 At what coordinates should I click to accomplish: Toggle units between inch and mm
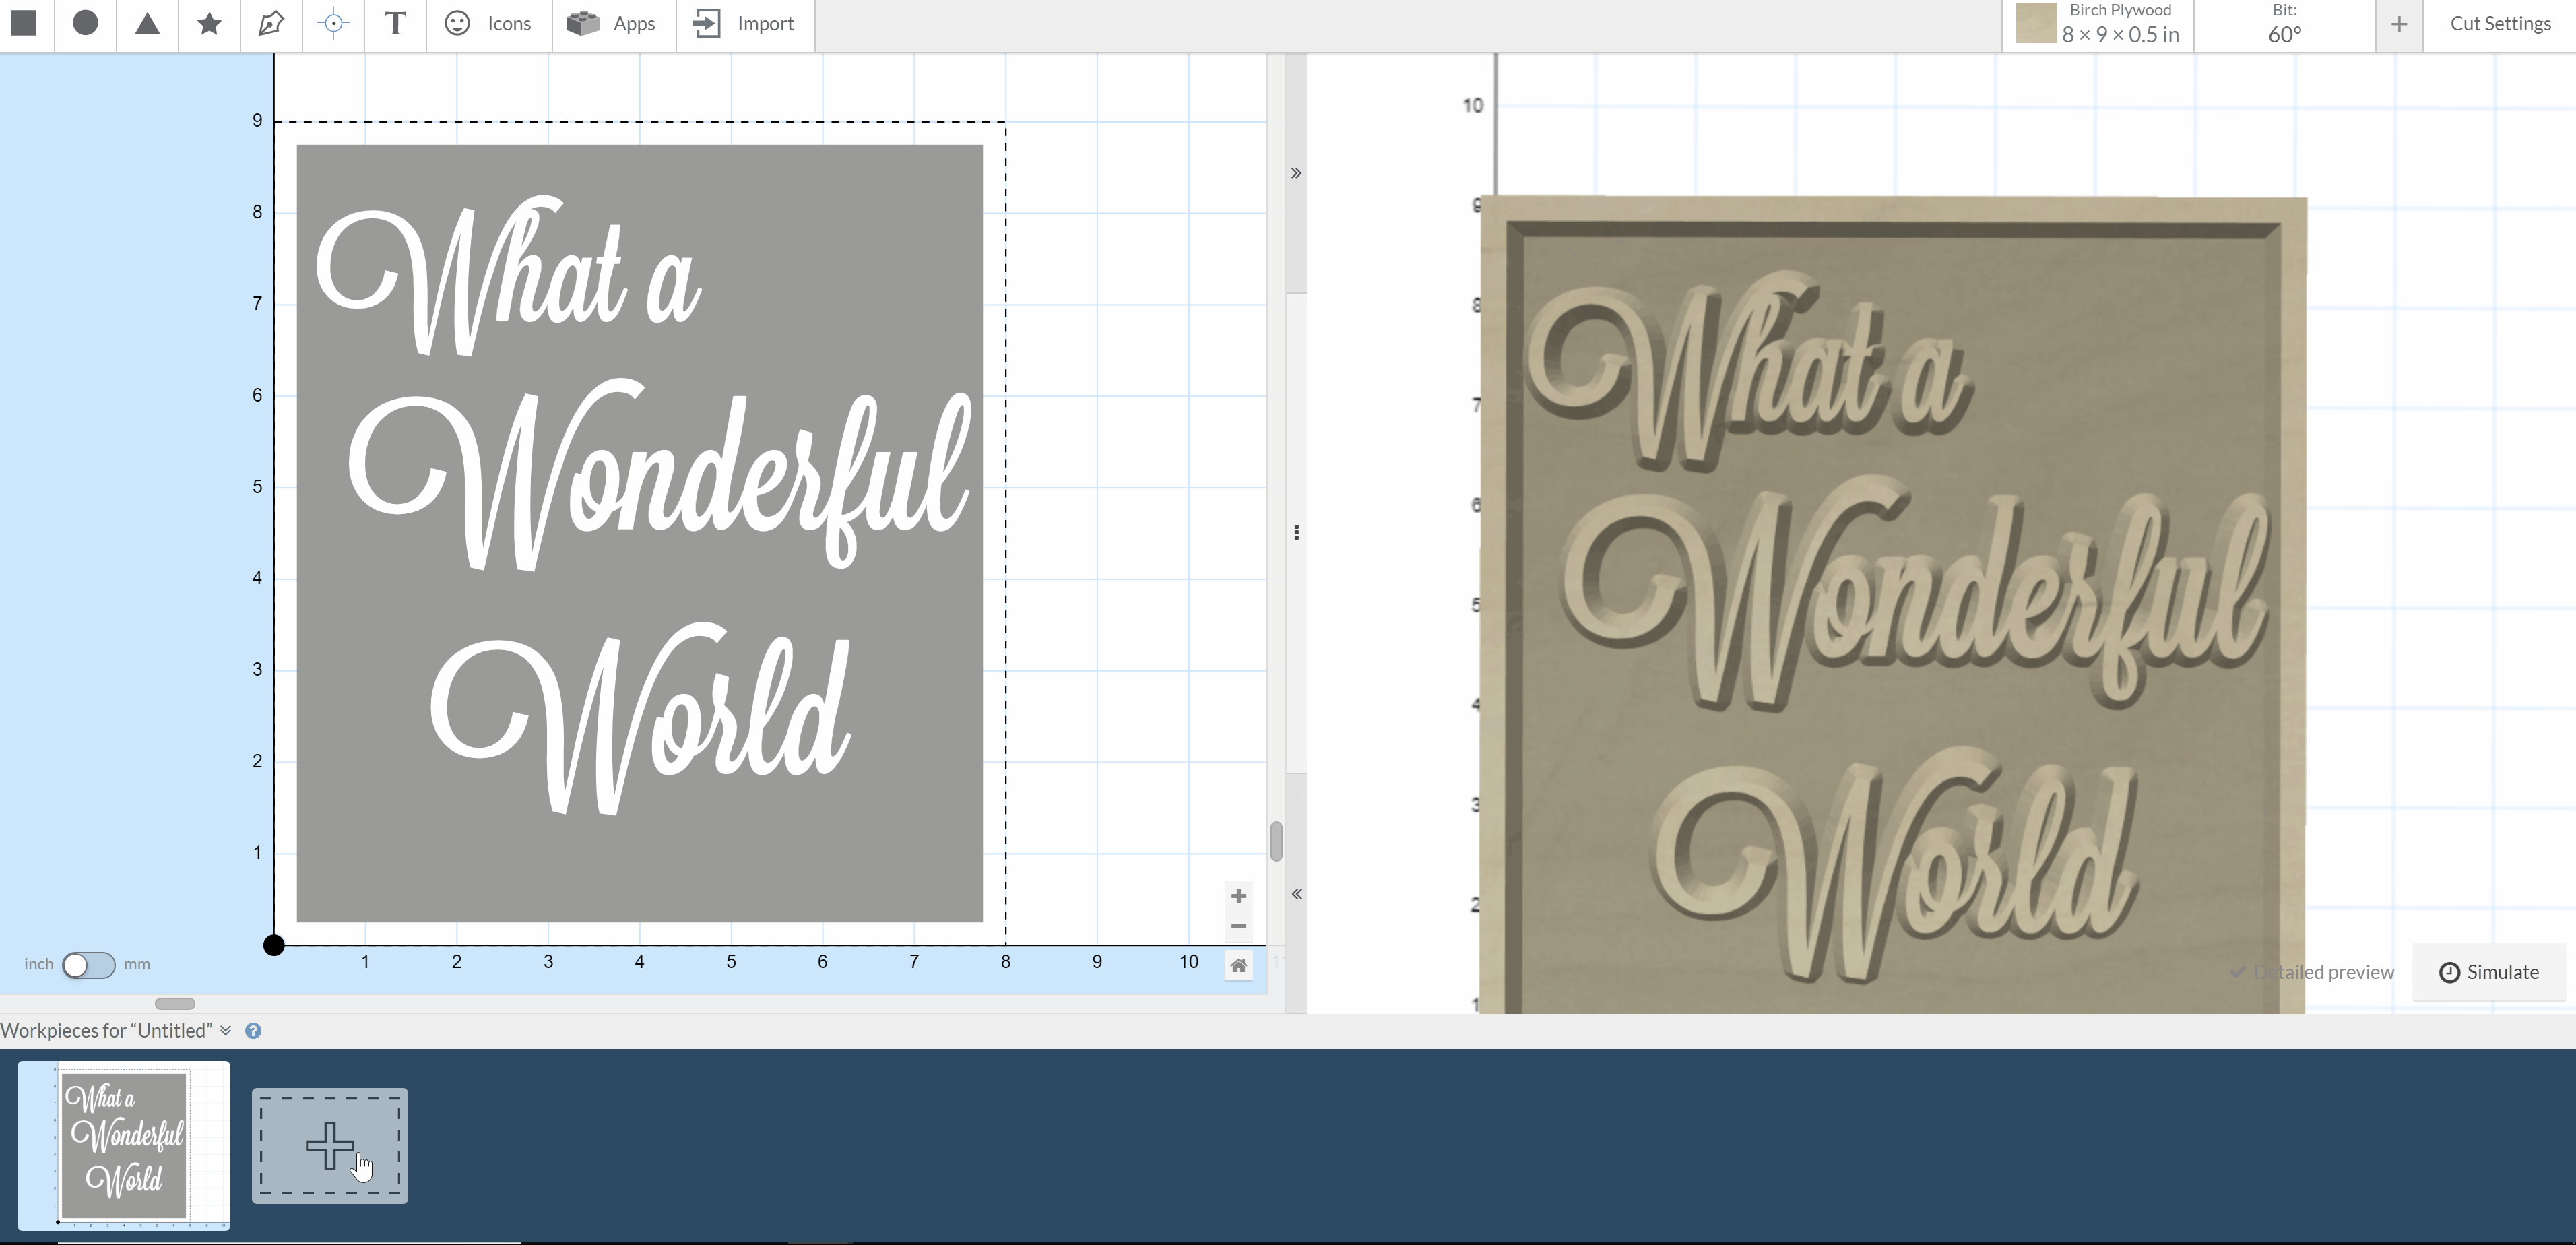coord(88,965)
